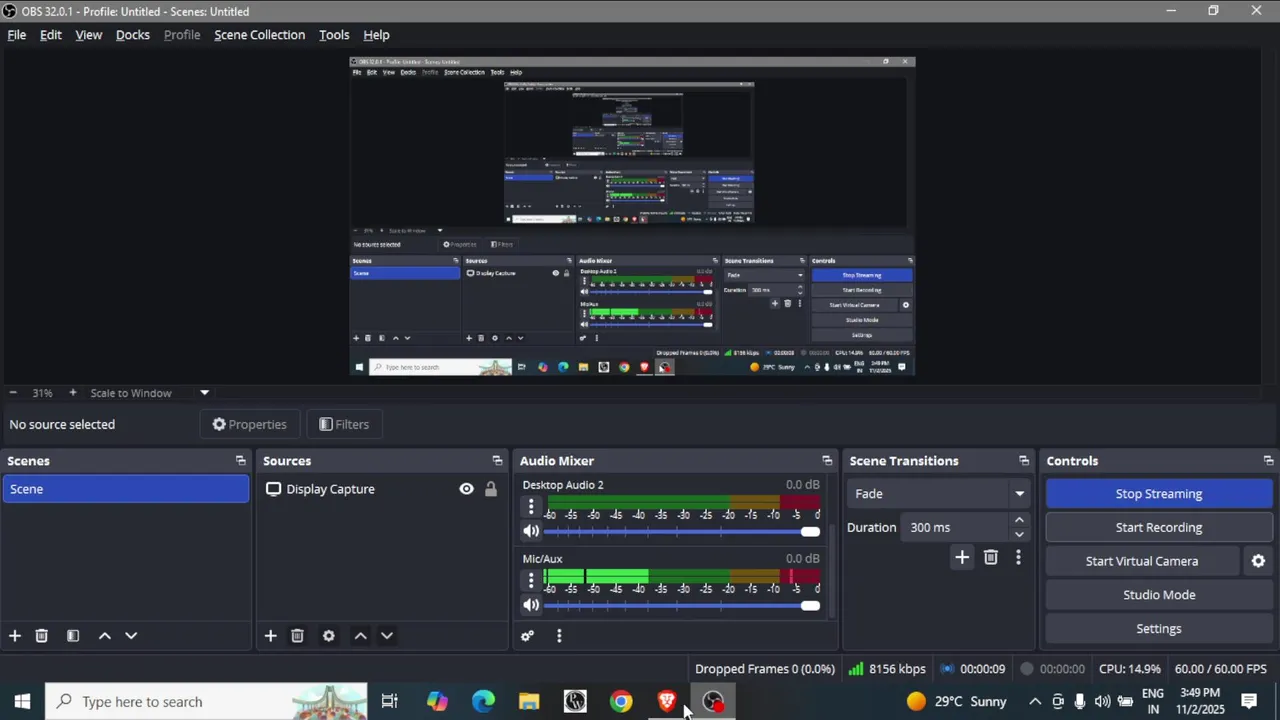
Task: Open Windows Start menu
Action: (x=22, y=702)
